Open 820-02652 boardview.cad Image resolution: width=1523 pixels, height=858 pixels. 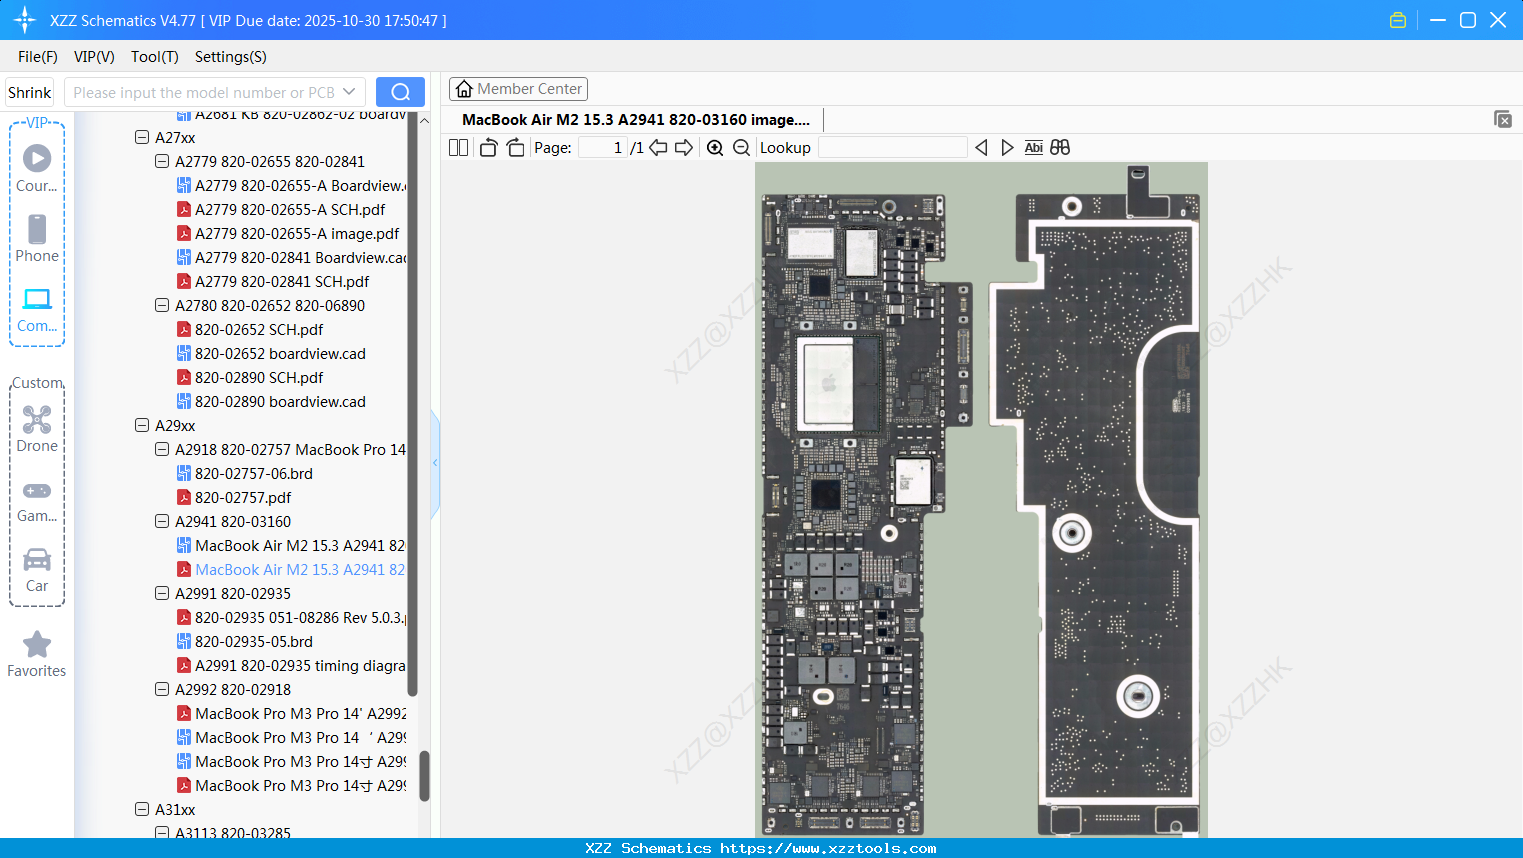point(280,354)
